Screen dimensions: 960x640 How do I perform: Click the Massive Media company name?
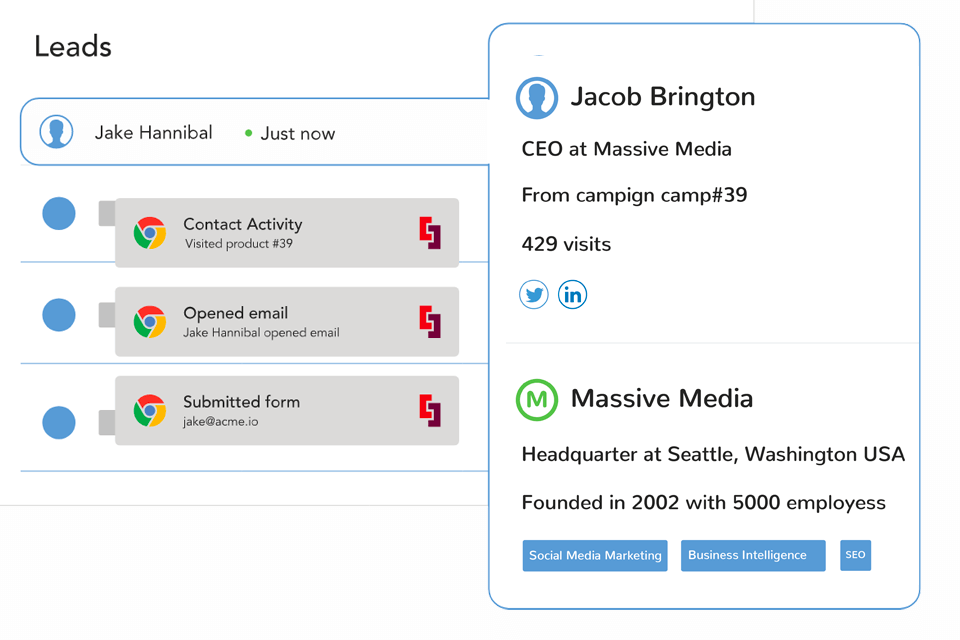tap(661, 399)
